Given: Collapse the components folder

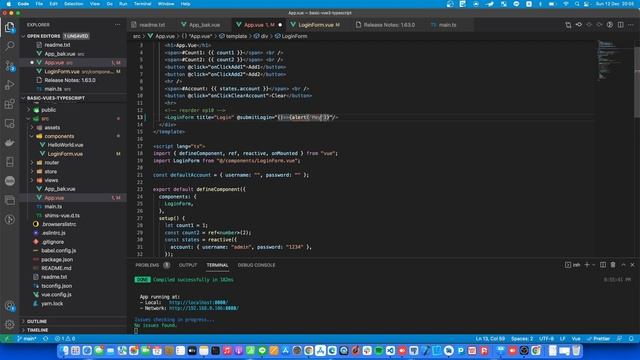Looking at the screenshot, I should (x=59, y=136).
